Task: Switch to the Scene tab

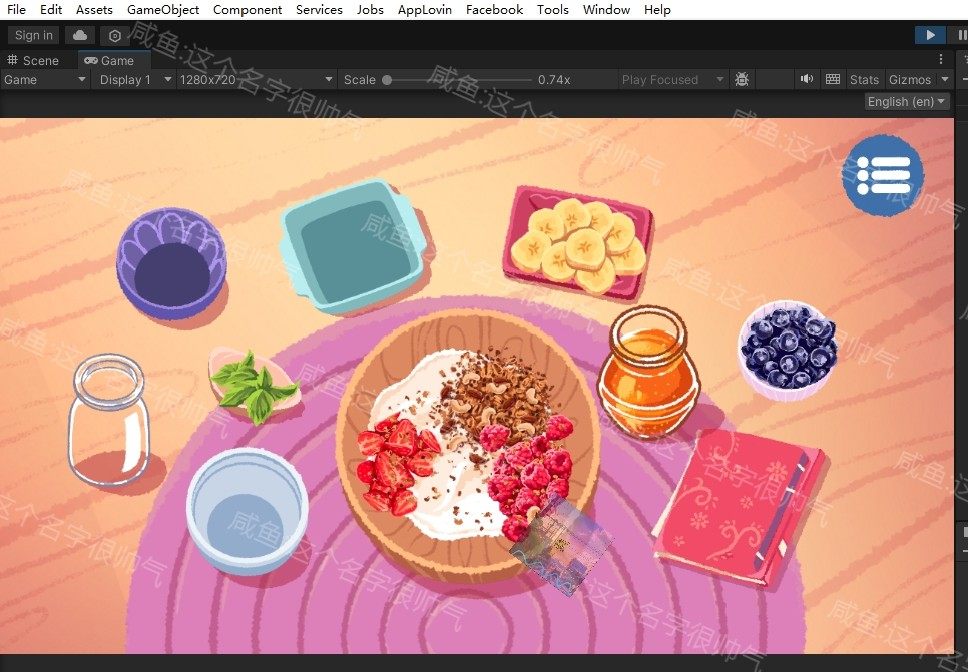Action: [x=34, y=60]
